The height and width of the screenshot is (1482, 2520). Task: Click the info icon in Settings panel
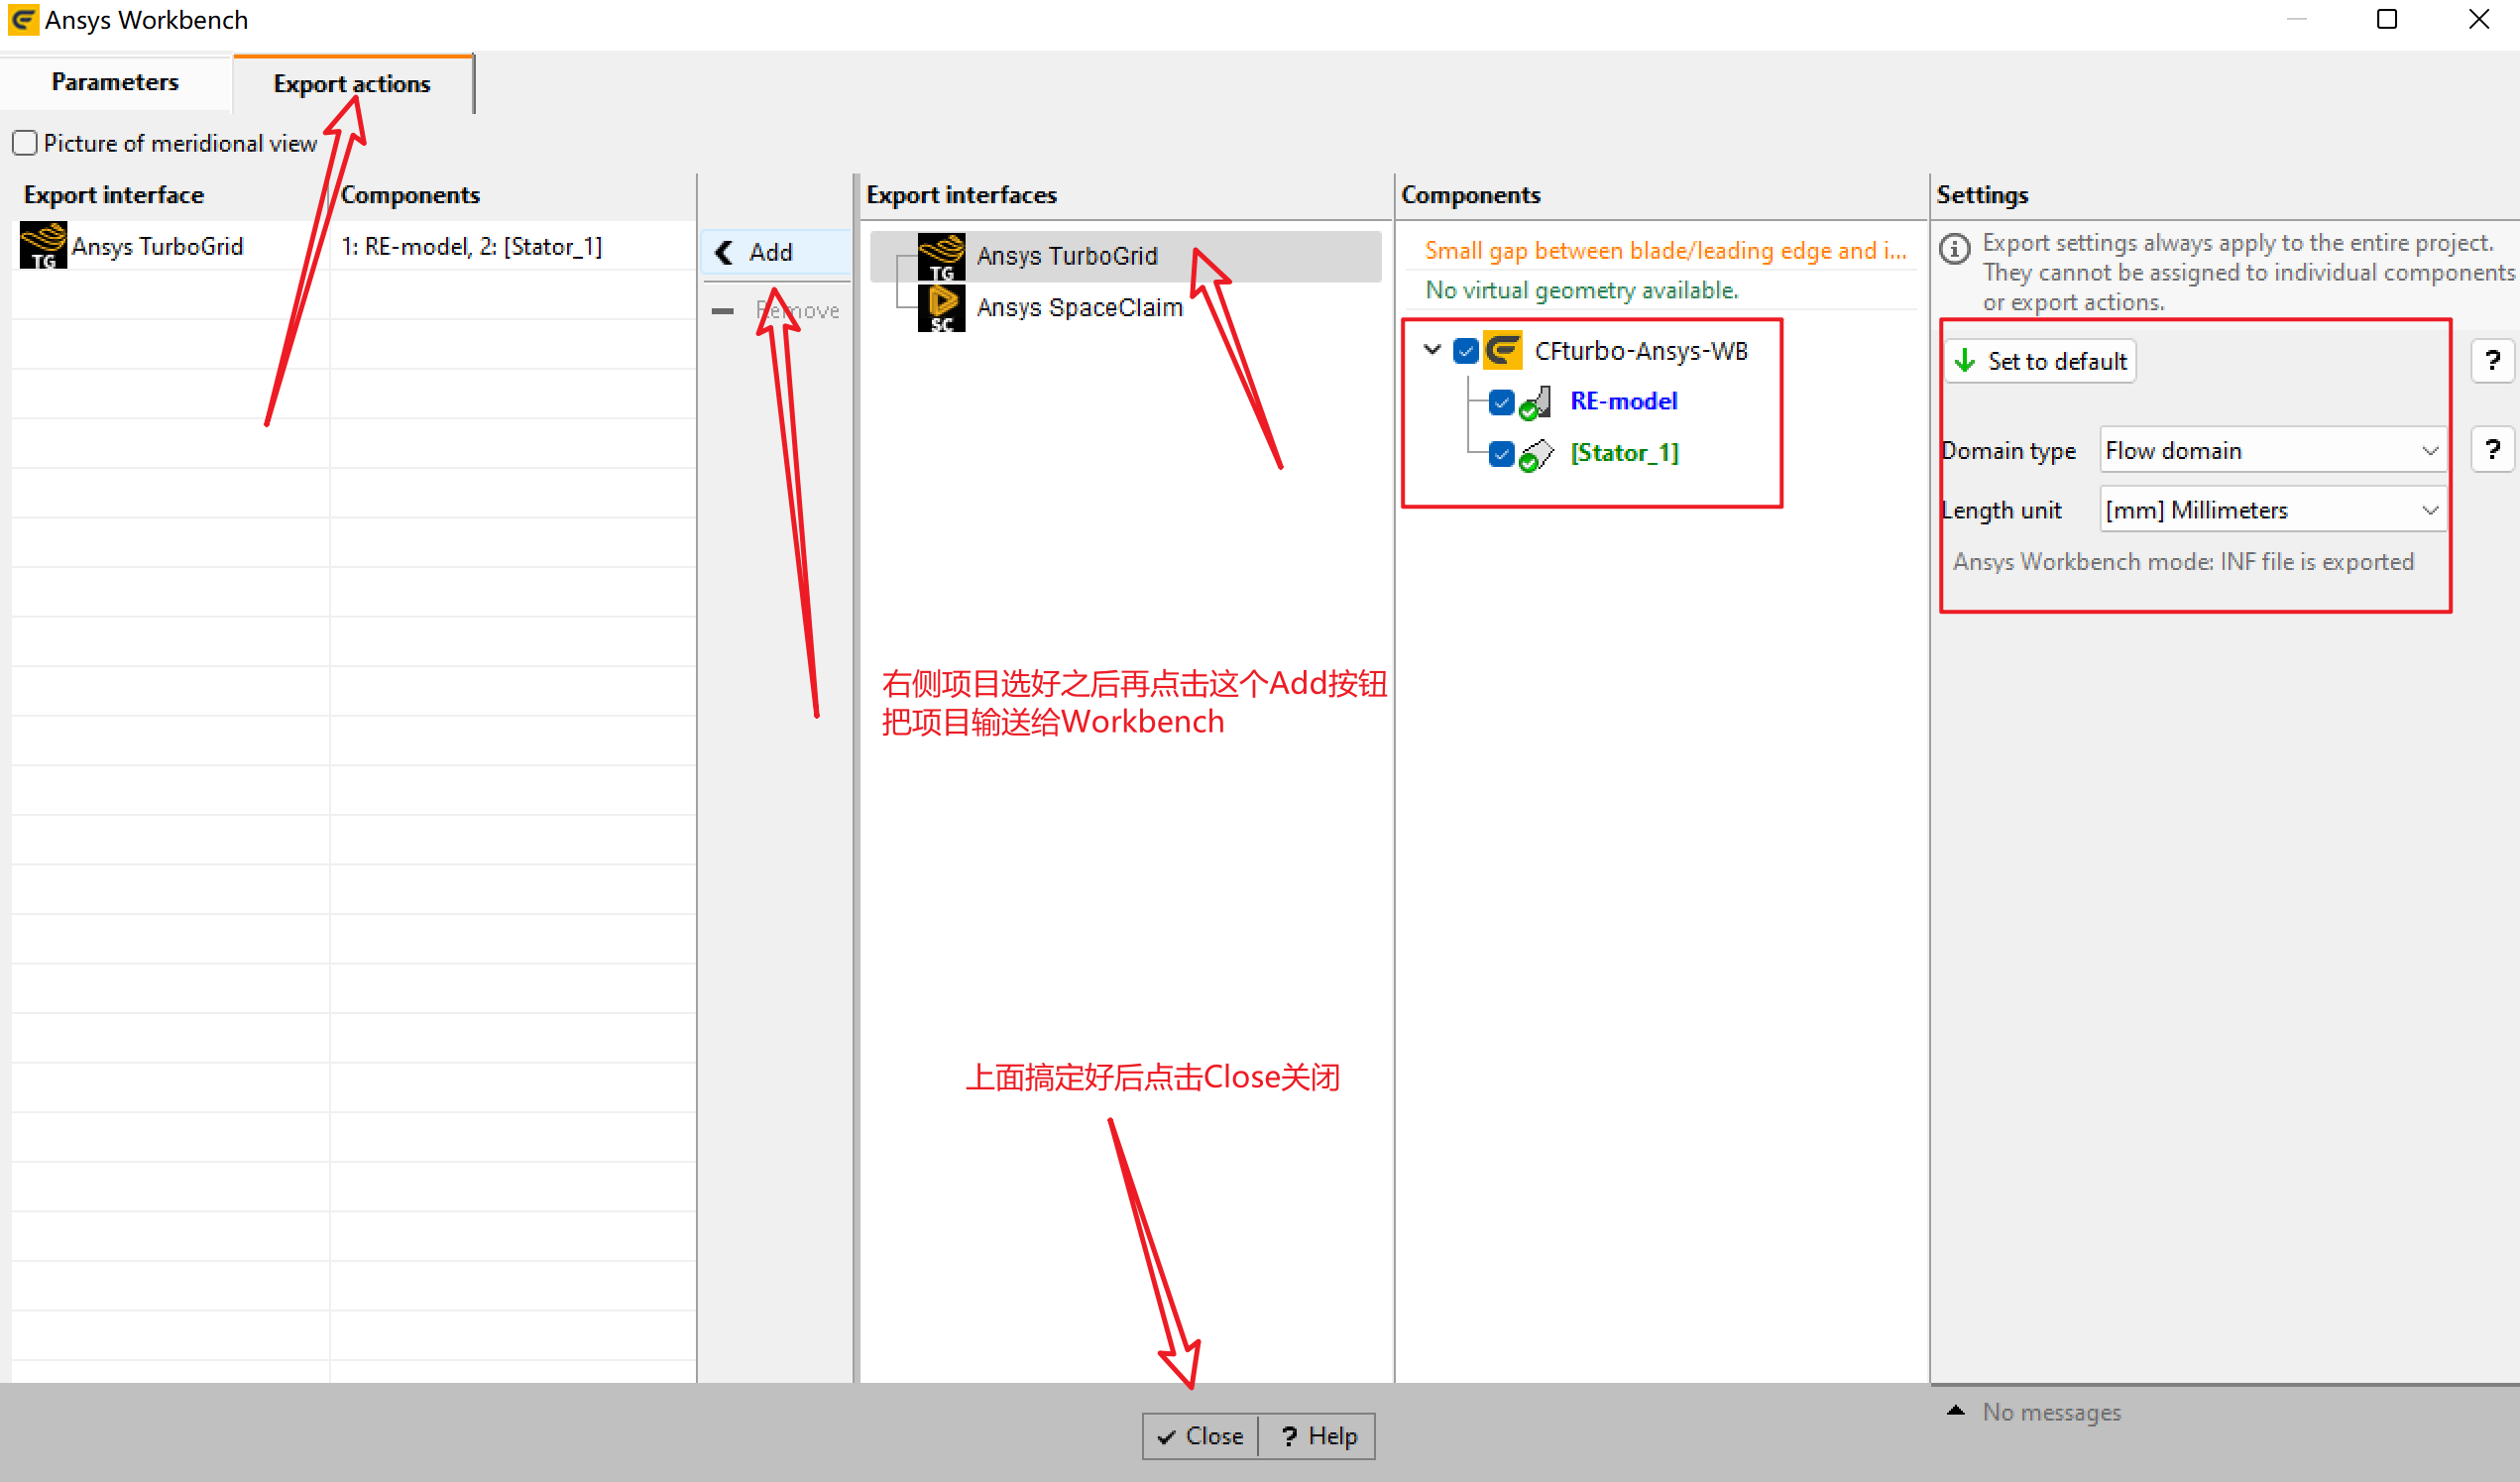(1955, 248)
